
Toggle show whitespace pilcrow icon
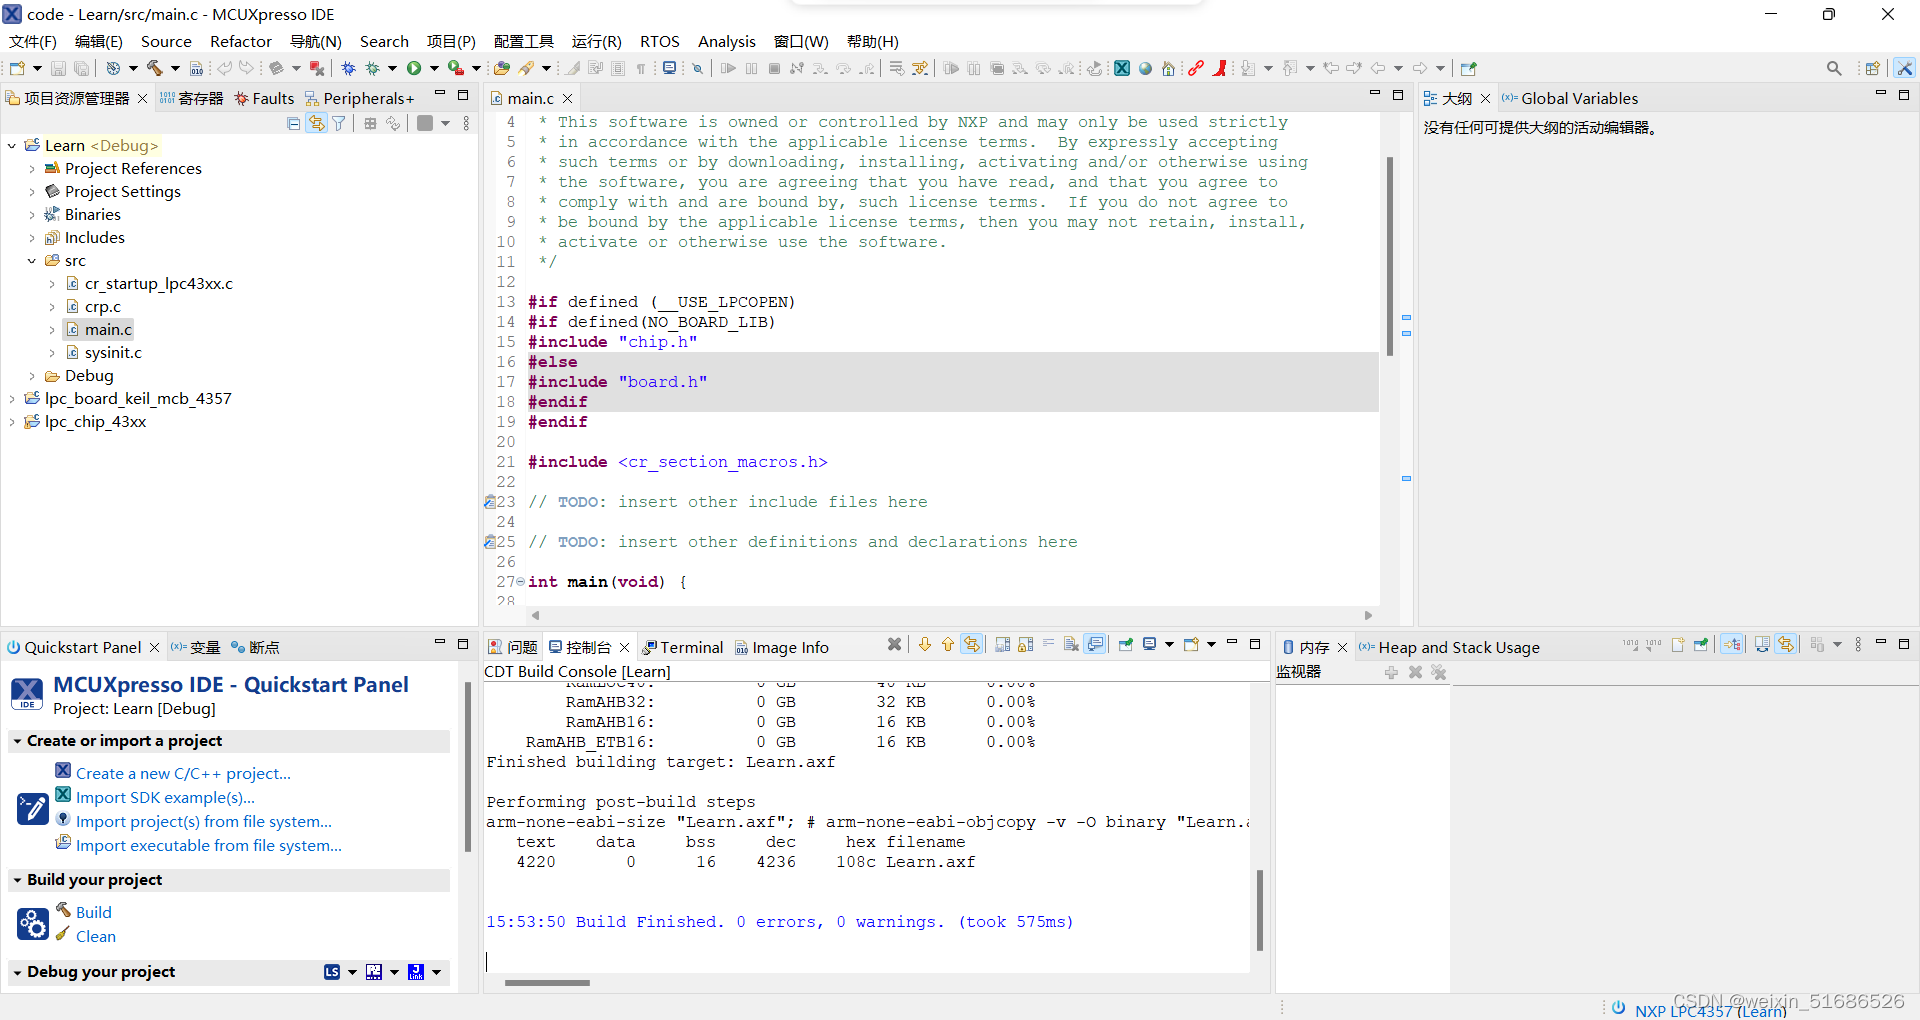pyautogui.click(x=641, y=68)
